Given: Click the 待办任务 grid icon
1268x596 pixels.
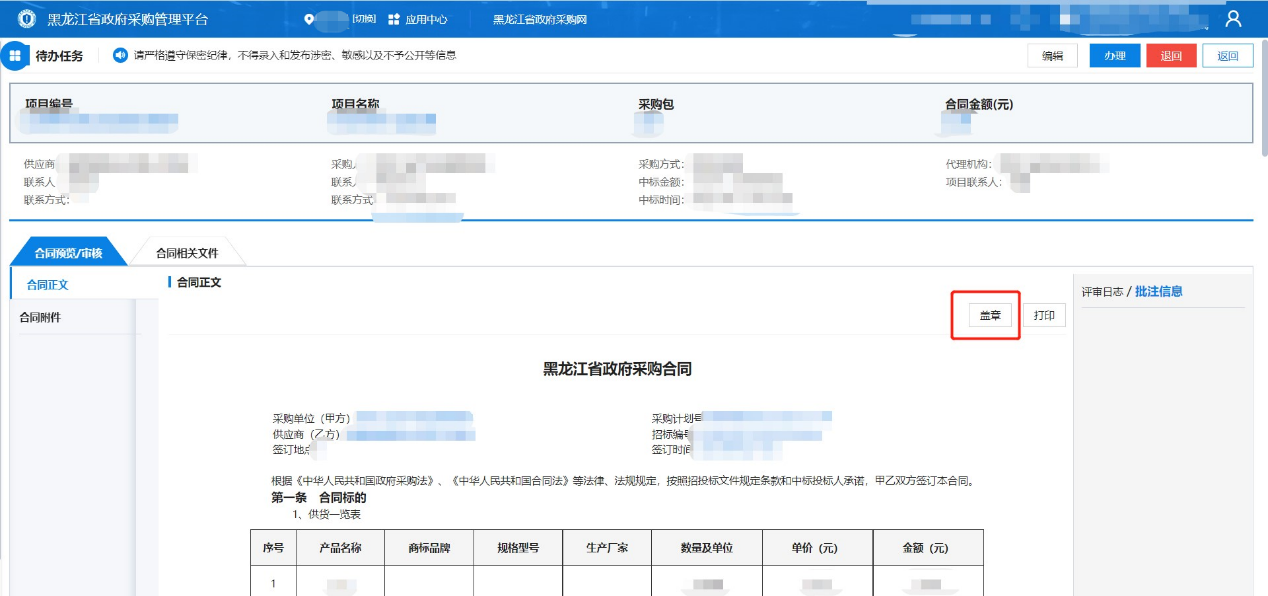Looking at the screenshot, I should point(15,56).
